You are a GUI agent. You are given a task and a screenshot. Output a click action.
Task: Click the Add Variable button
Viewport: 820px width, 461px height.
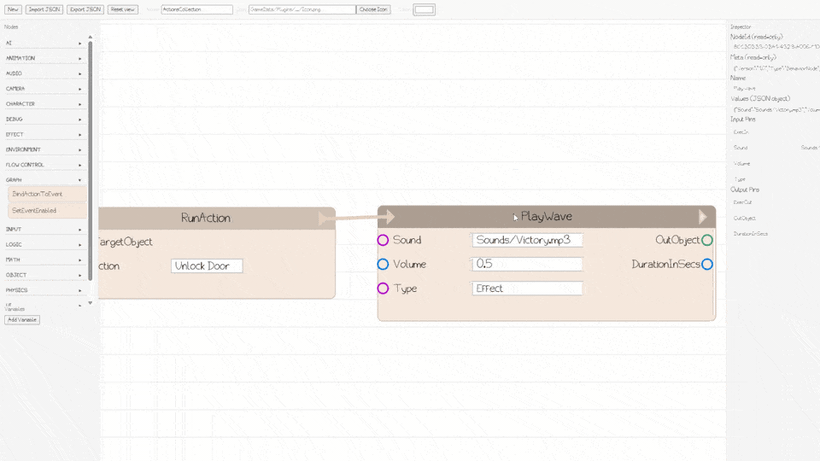click(21, 319)
